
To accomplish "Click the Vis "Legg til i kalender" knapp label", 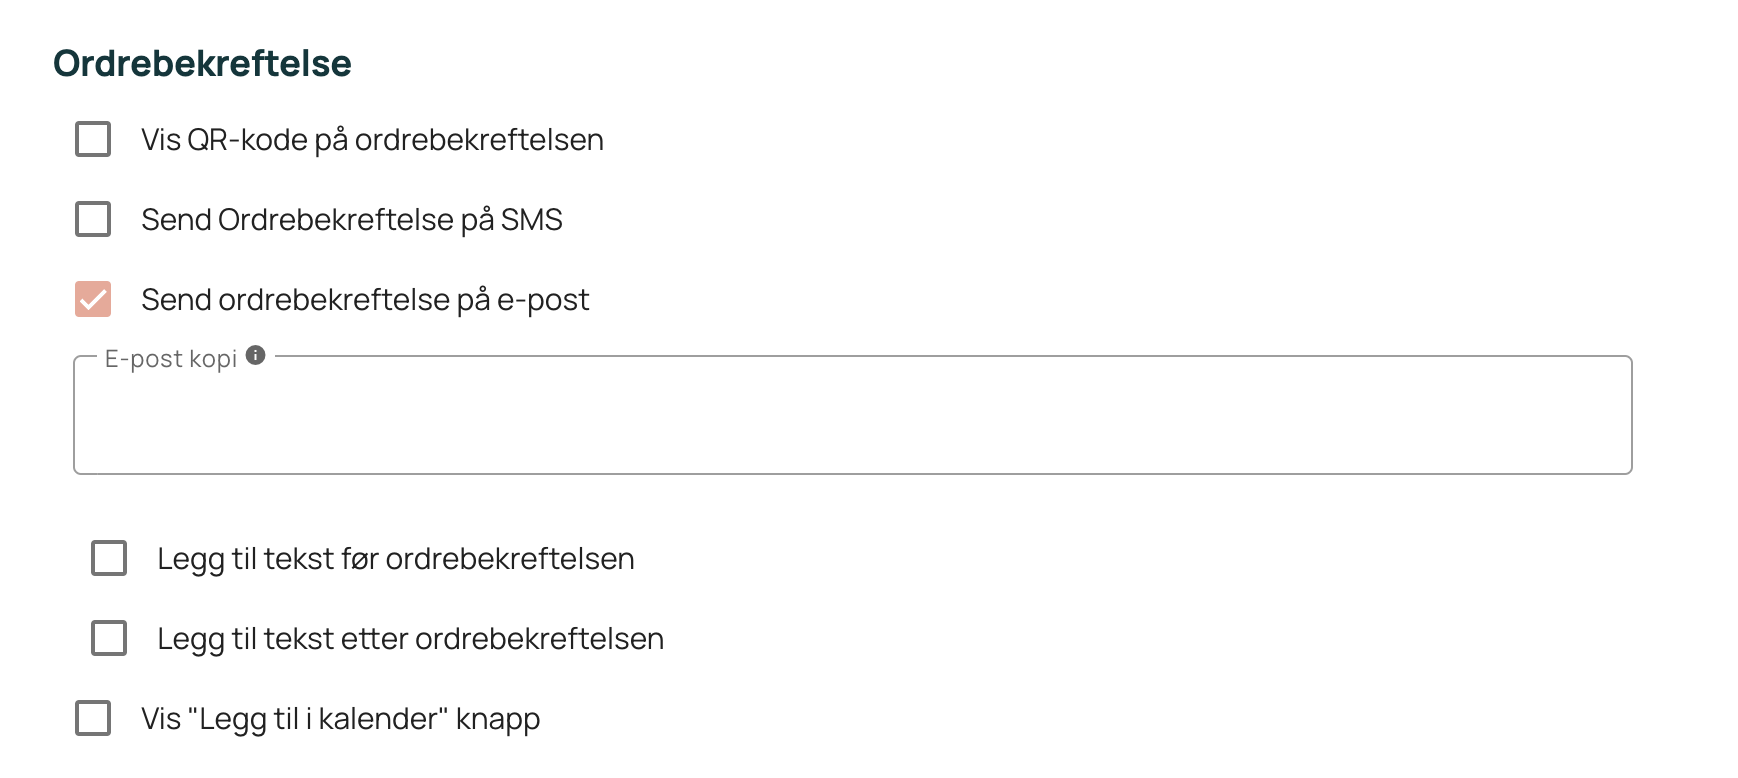I will coord(341,719).
